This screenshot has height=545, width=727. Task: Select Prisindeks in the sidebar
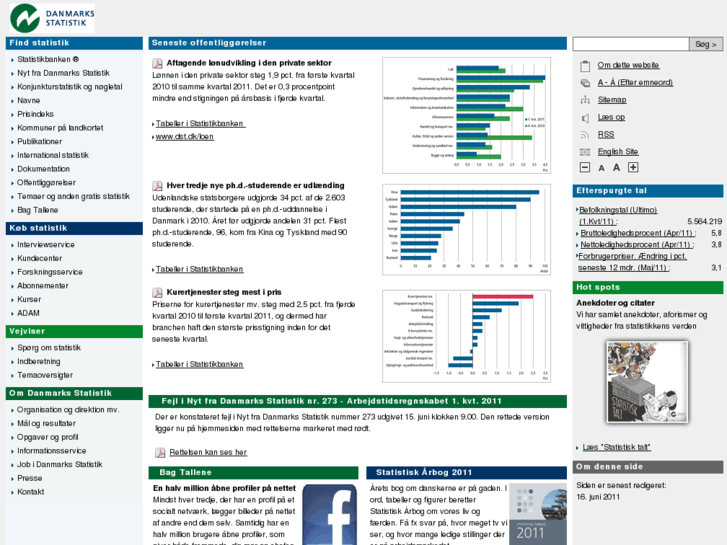tap(35, 114)
